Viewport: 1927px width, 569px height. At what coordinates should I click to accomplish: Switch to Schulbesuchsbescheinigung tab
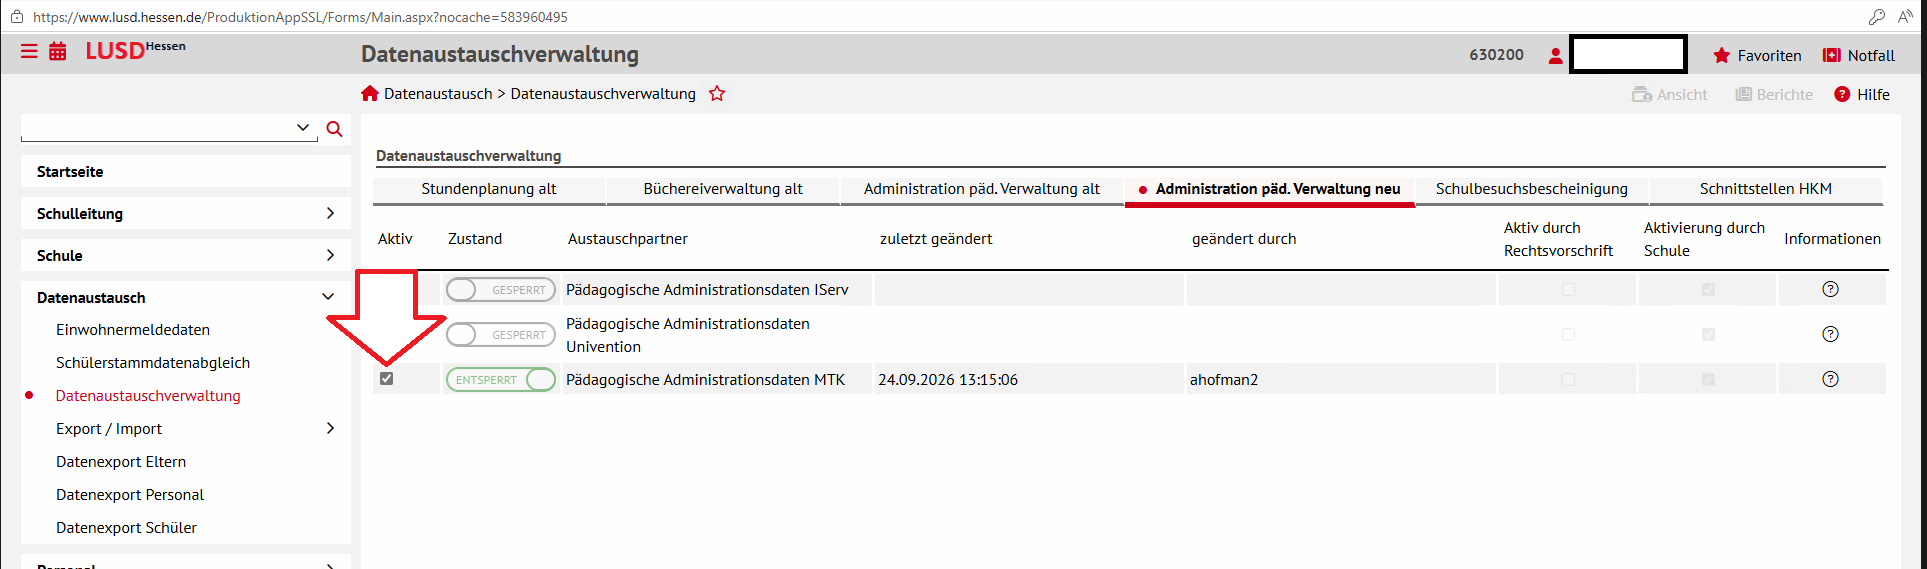coord(1532,189)
